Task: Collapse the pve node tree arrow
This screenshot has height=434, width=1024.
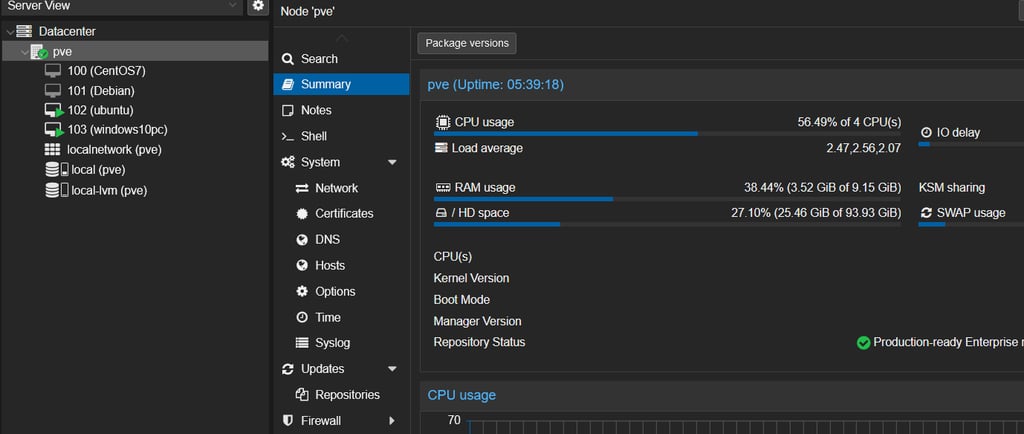Action: [24, 52]
